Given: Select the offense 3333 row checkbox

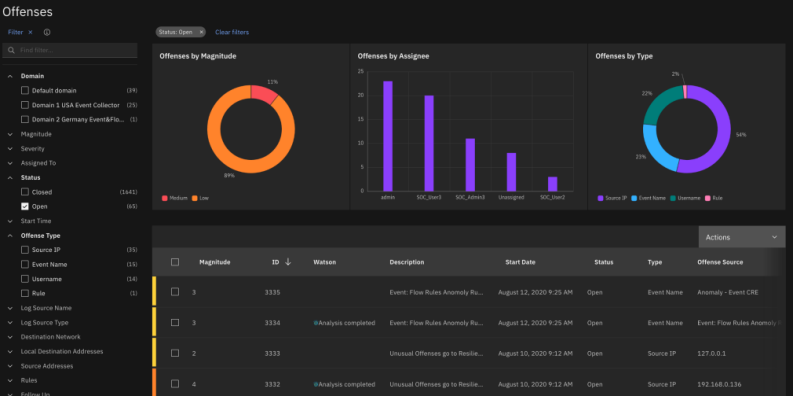Looking at the screenshot, I should pyautogui.click(x=175, y=353).
